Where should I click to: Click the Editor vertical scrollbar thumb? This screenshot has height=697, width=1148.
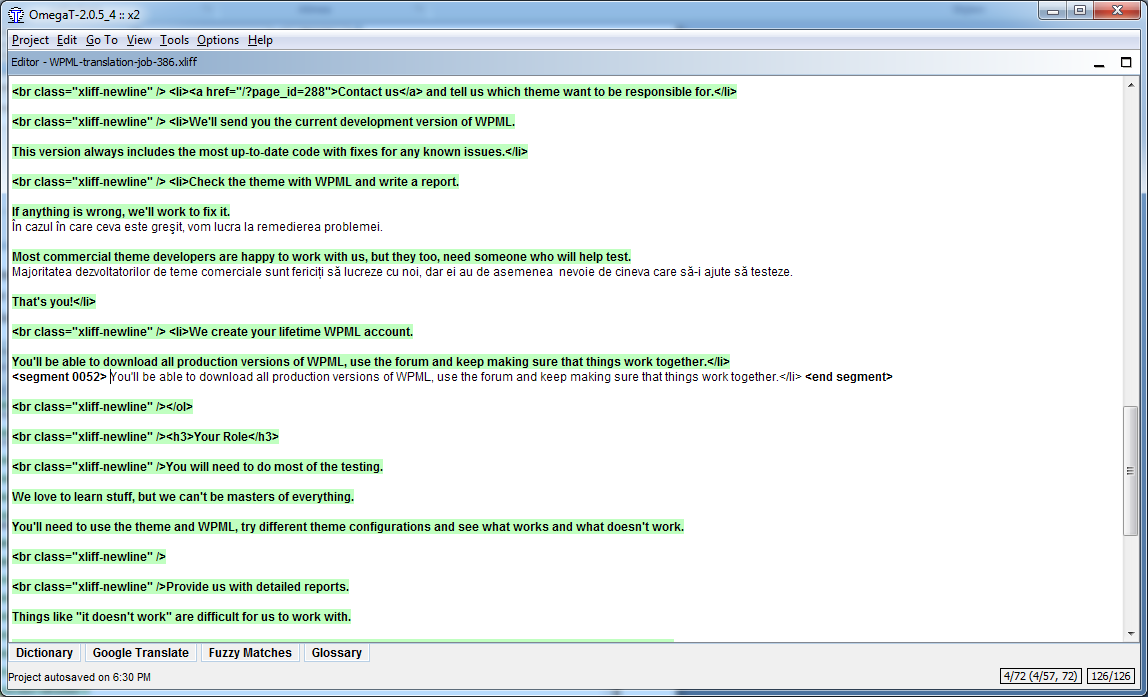click(1131, 471)
